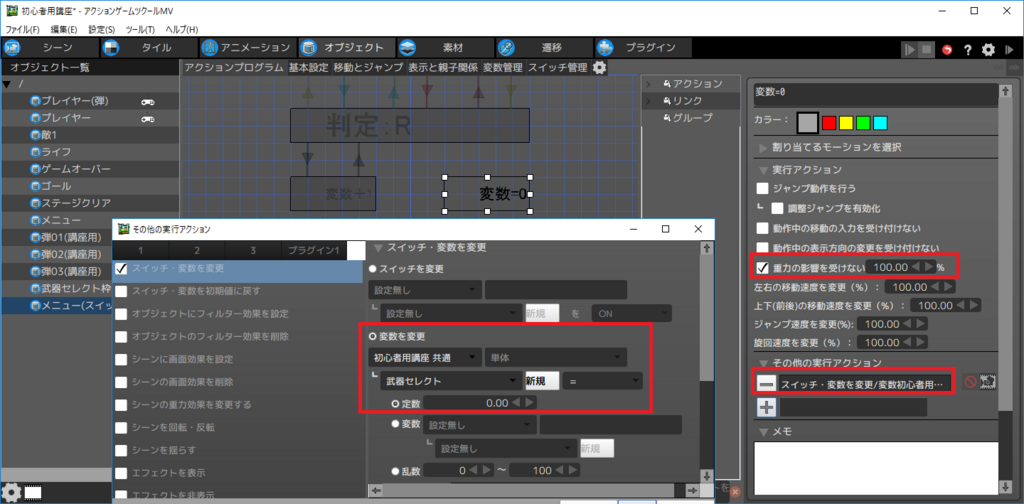Expand 割り当てるモーションを選択 section

click(x=763, y=148)
